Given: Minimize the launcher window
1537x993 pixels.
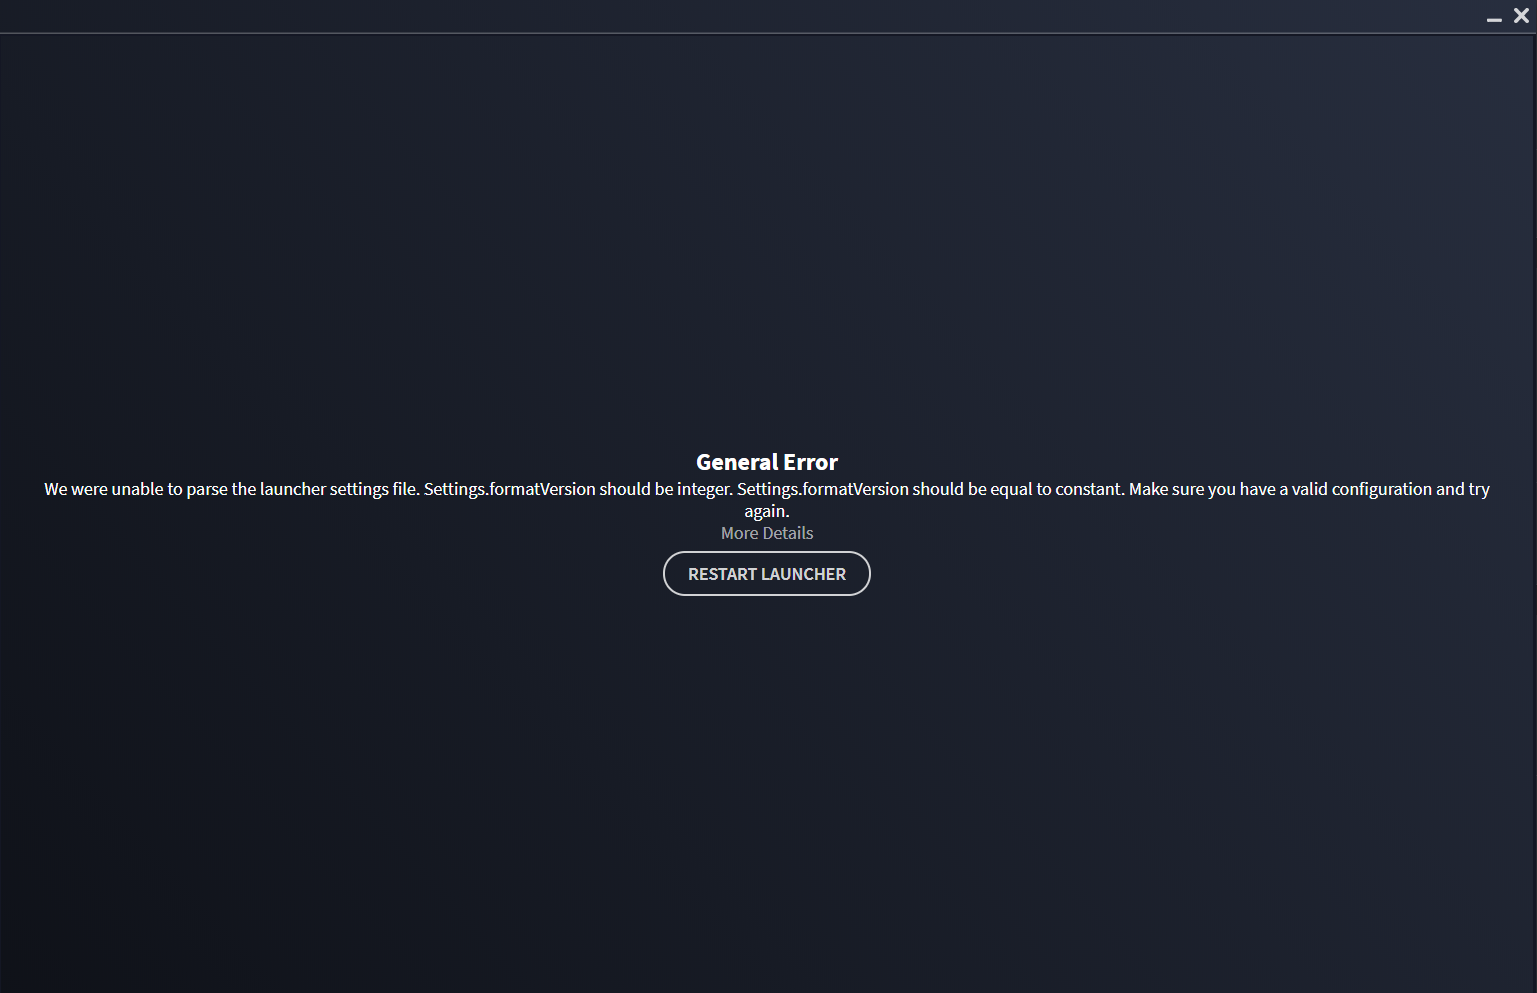Looking at the screenshot, I should 1494,17.
